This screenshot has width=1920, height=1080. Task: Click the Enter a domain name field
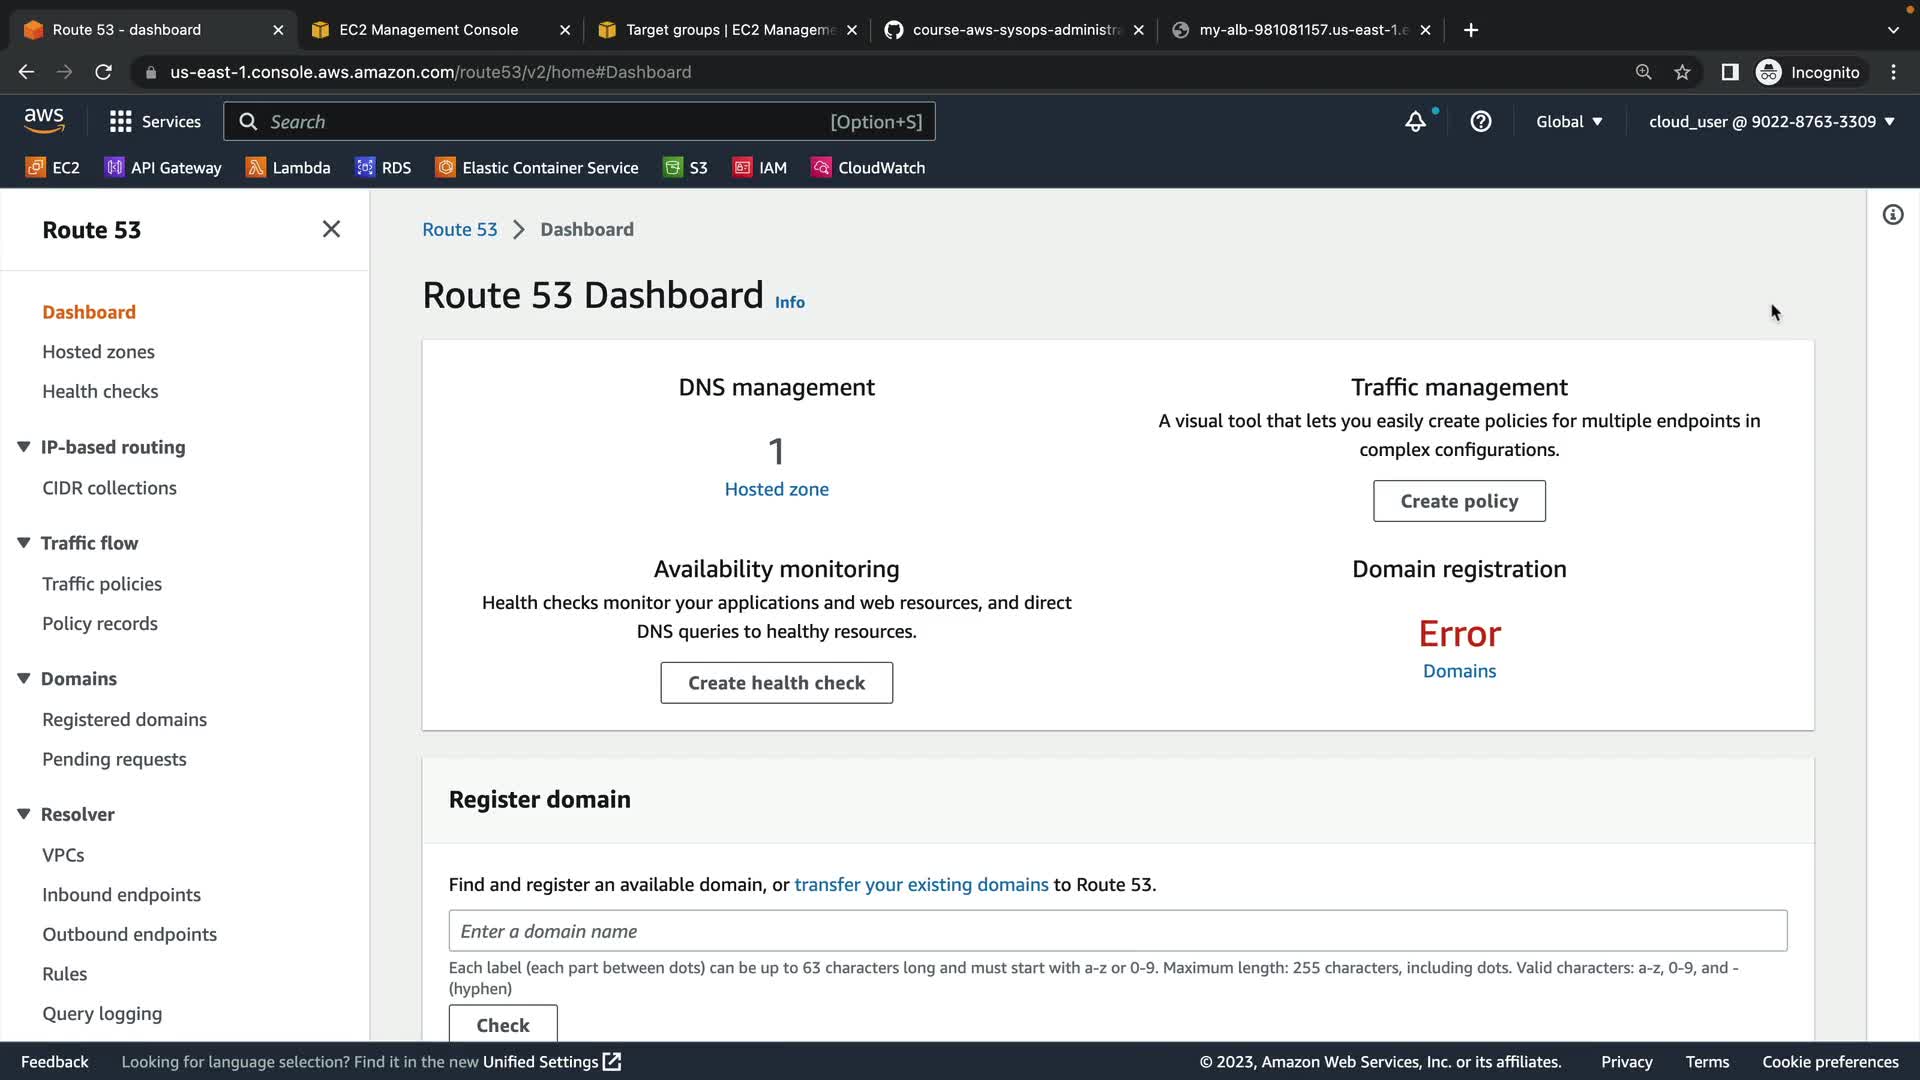[1117, 931]
